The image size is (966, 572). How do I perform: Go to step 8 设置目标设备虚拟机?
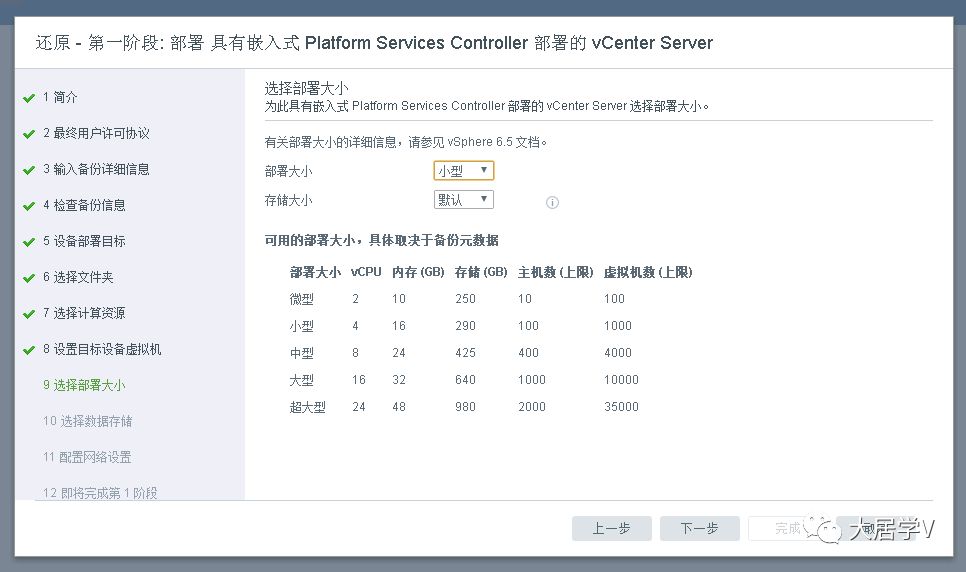(x=101, y=349)
